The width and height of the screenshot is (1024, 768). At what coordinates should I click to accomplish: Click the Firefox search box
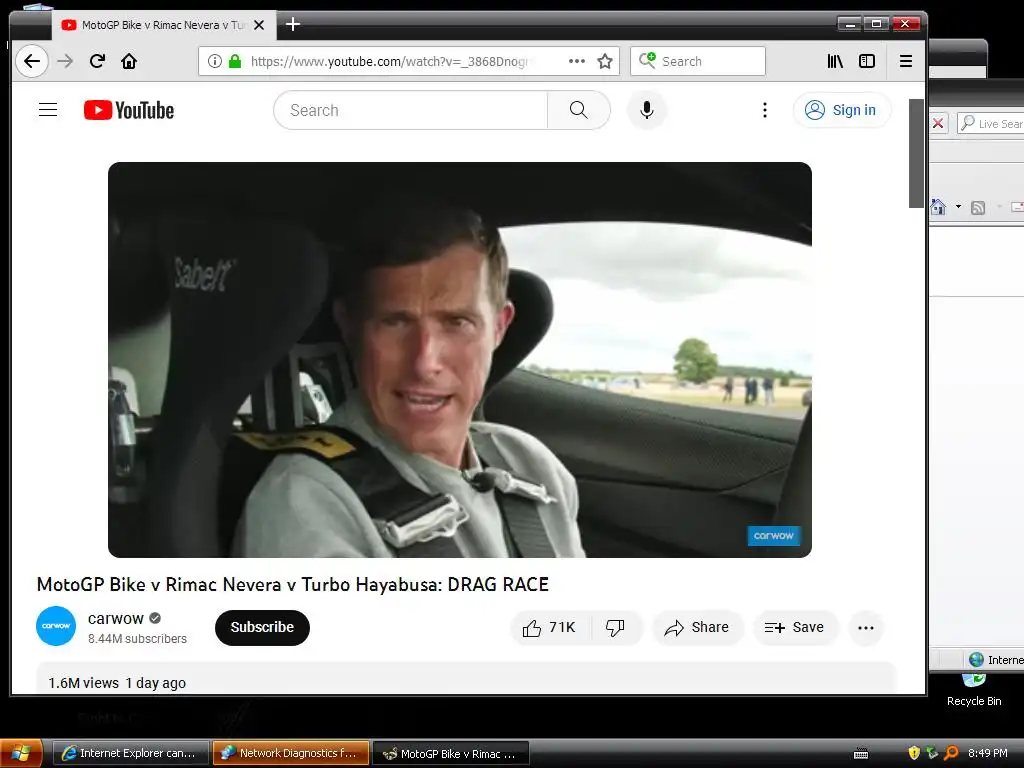pyautogui.click(x=697, y=61)
